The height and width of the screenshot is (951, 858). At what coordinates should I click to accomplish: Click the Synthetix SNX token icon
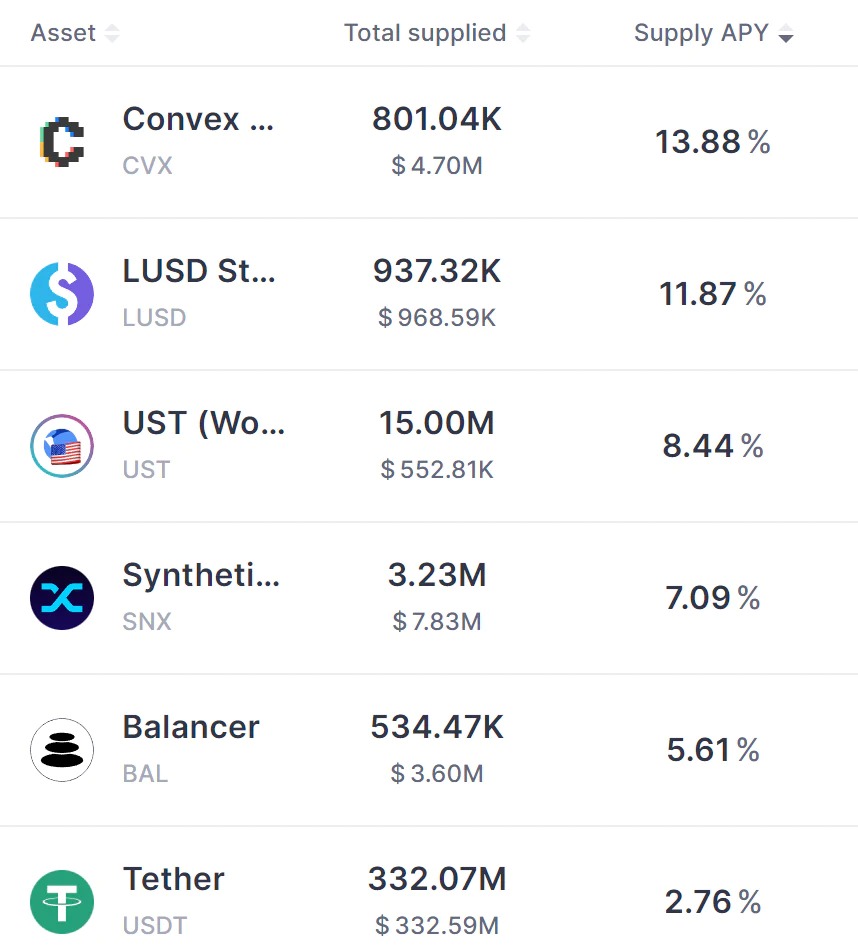(x=62, y=598)
